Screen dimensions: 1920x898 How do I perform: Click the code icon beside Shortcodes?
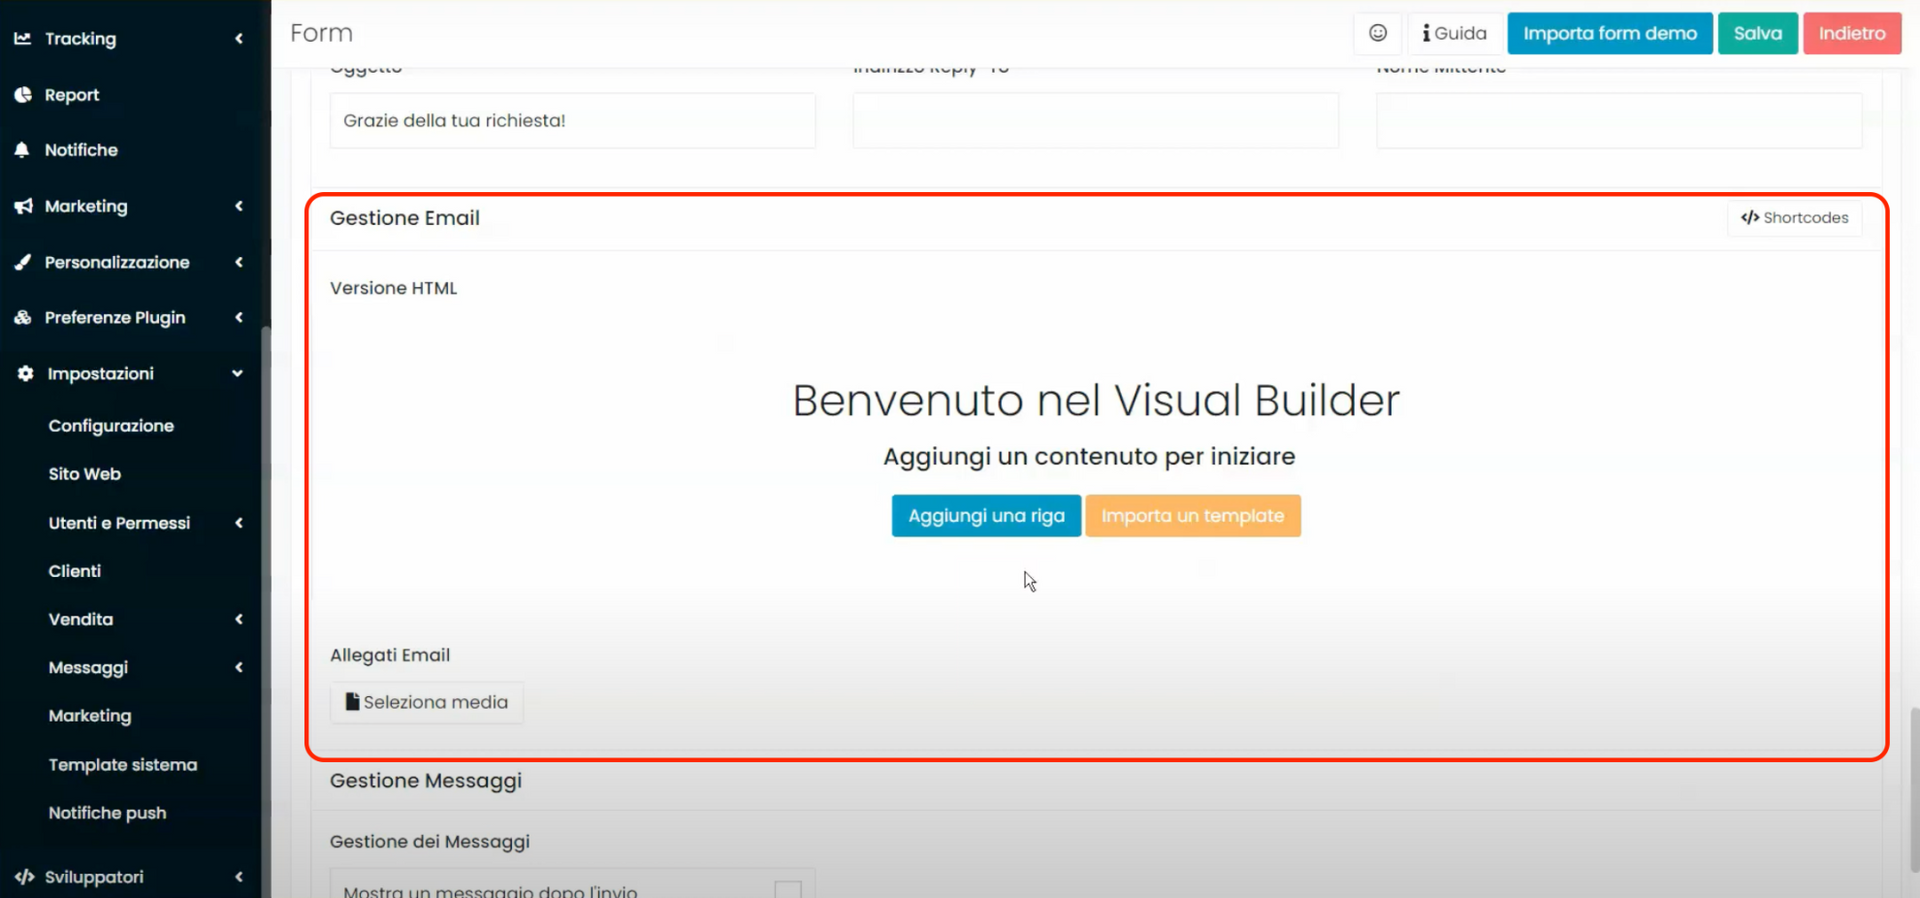click(1750, 218)
